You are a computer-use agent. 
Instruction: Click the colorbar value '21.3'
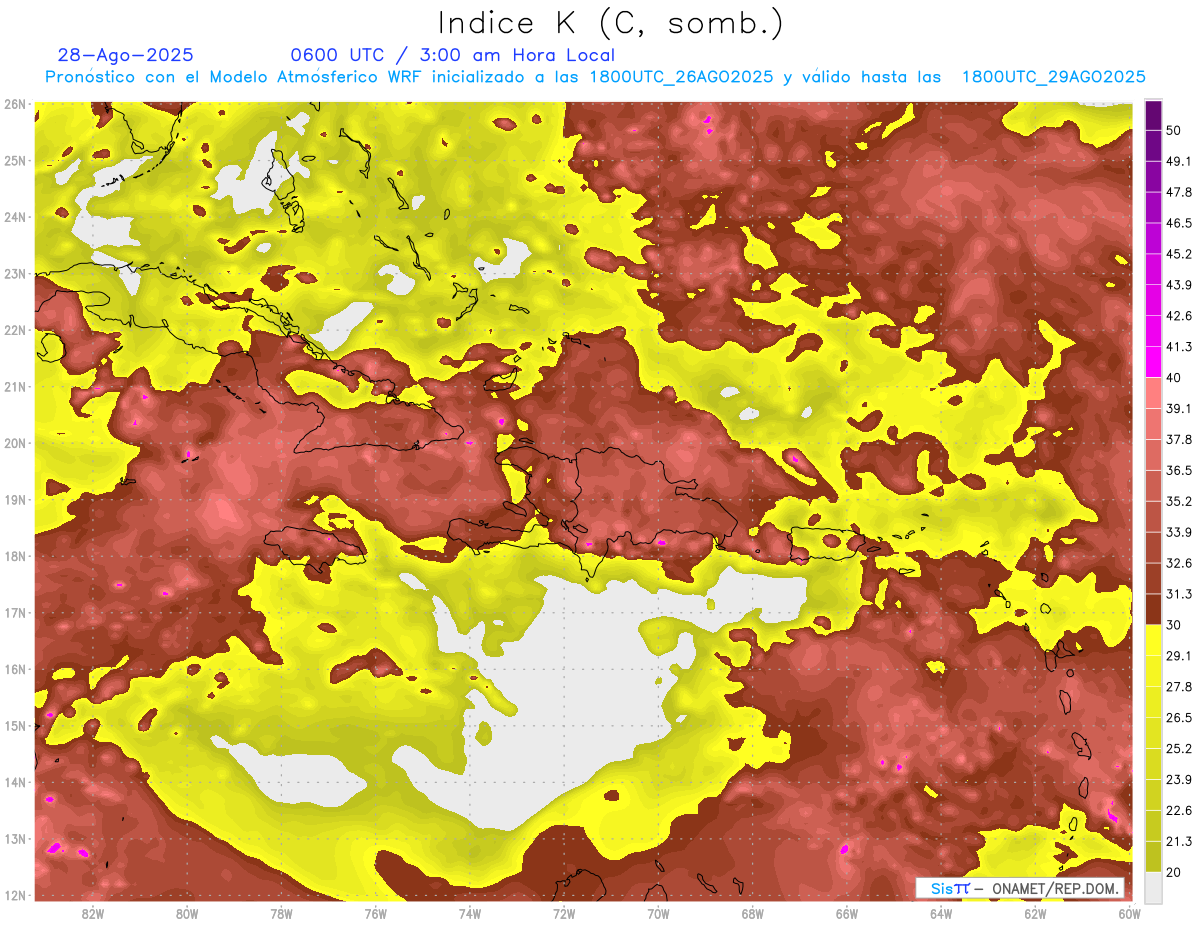pos(1178,841)
